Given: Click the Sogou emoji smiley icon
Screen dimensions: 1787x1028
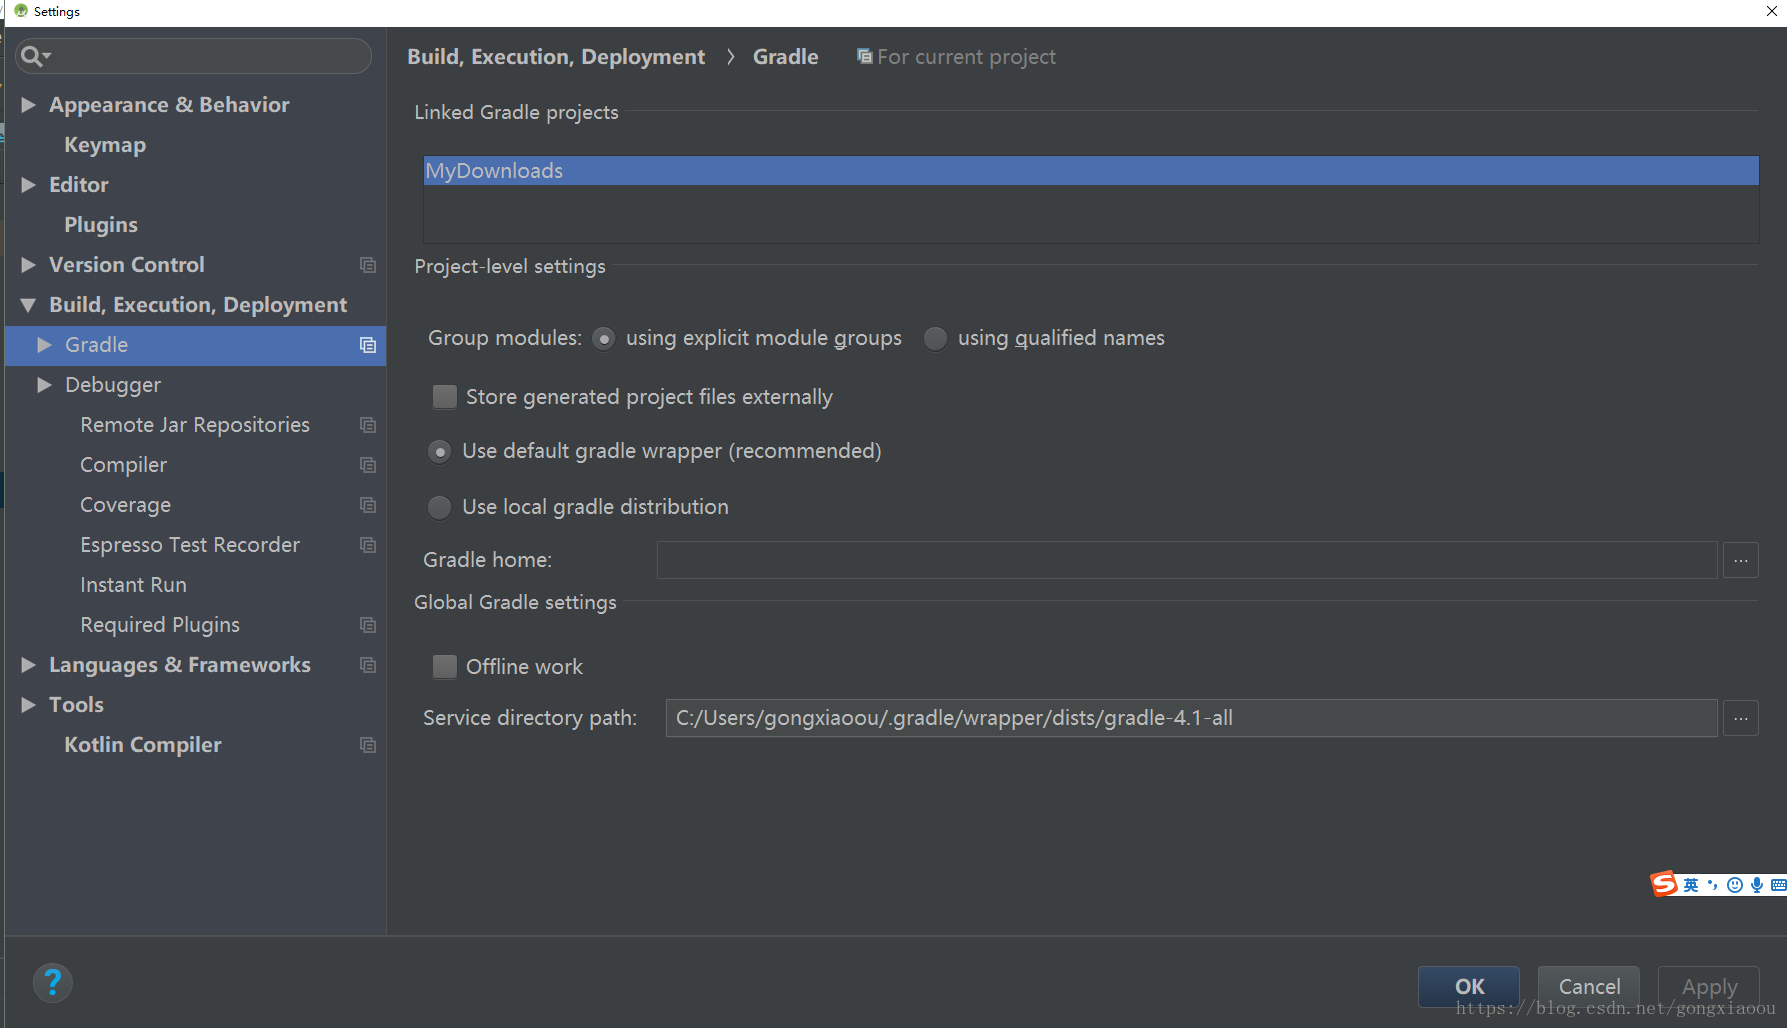Looking at the screenshot, I should (1735, 885).
